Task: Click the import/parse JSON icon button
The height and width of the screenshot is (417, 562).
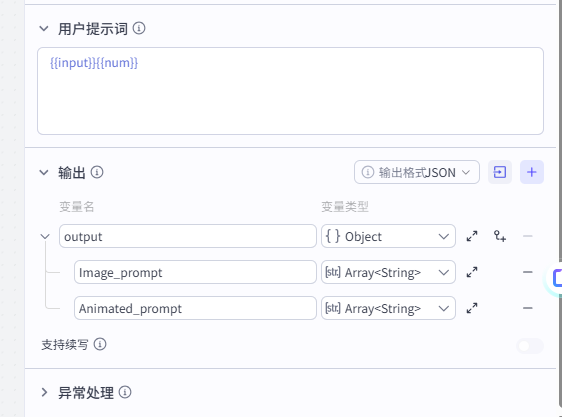Action: point(500,172)
